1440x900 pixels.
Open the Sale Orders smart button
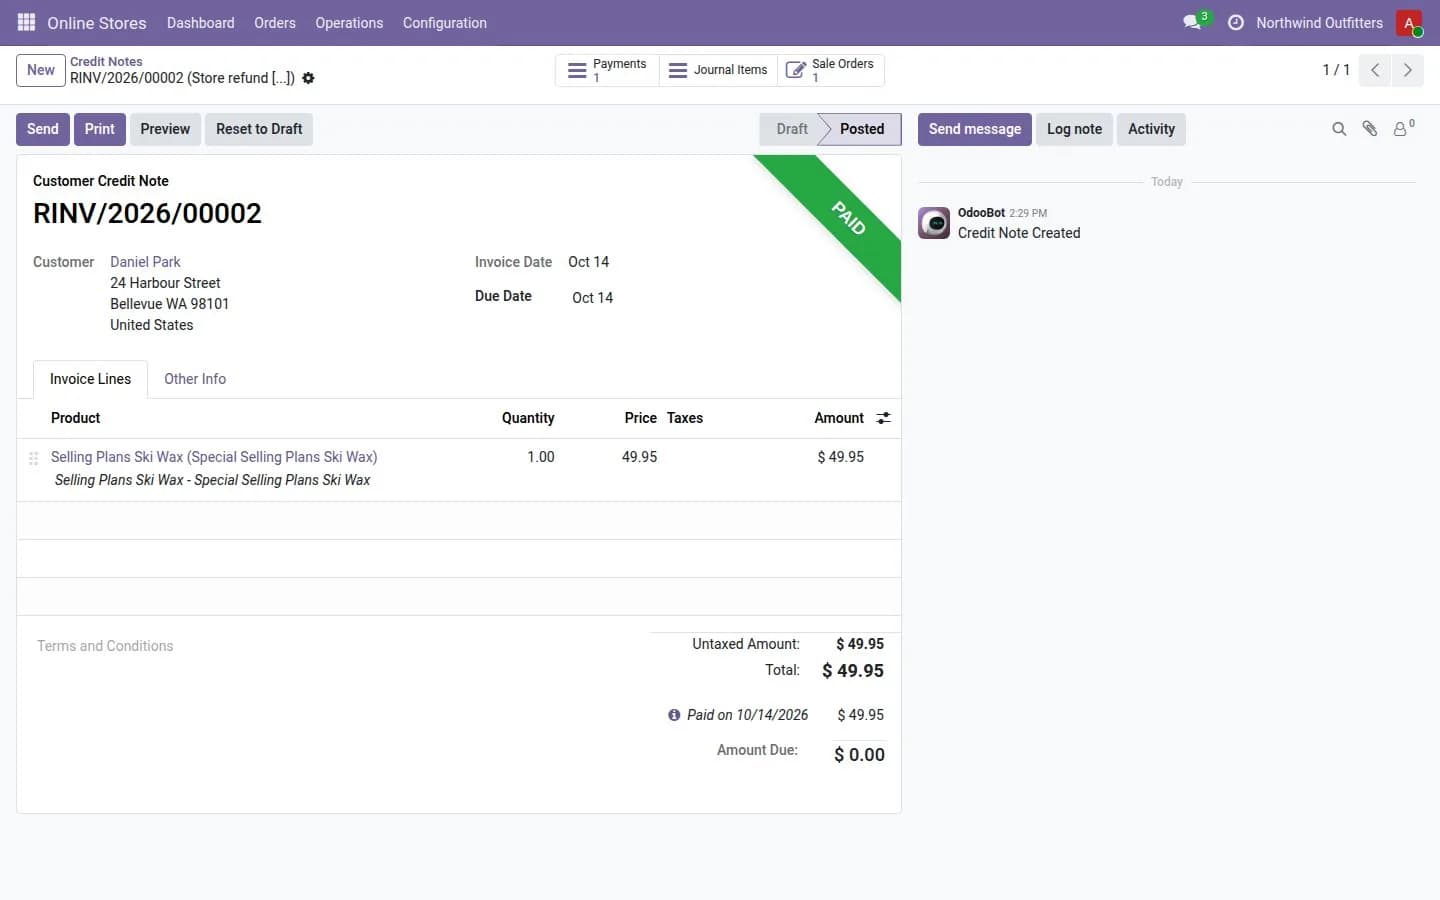[x=830, y=70]
